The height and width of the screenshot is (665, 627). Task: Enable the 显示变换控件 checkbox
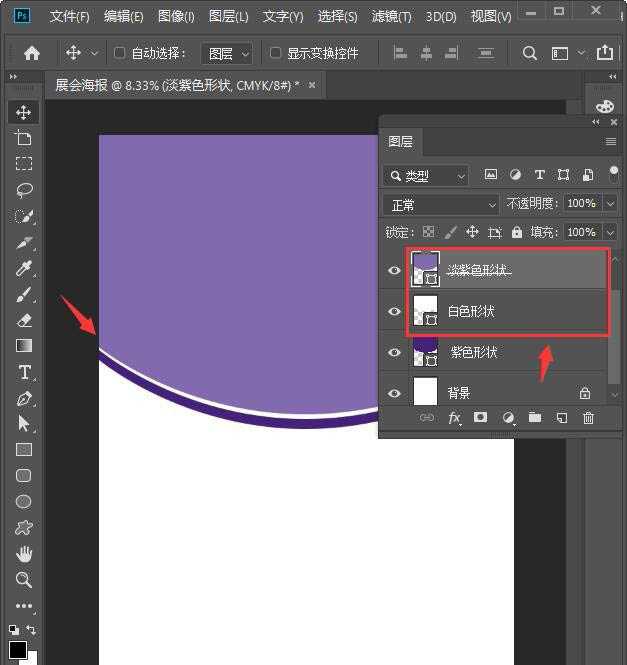tap(276, 53)
